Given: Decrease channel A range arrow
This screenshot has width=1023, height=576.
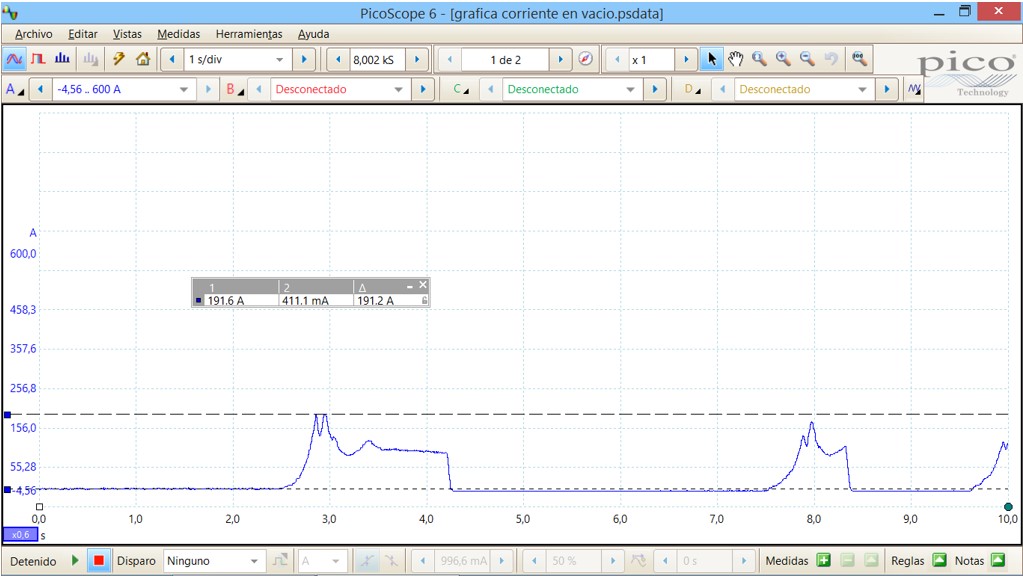Looking at the screenshot, I should pyautogui.click(x=40, y=89).
